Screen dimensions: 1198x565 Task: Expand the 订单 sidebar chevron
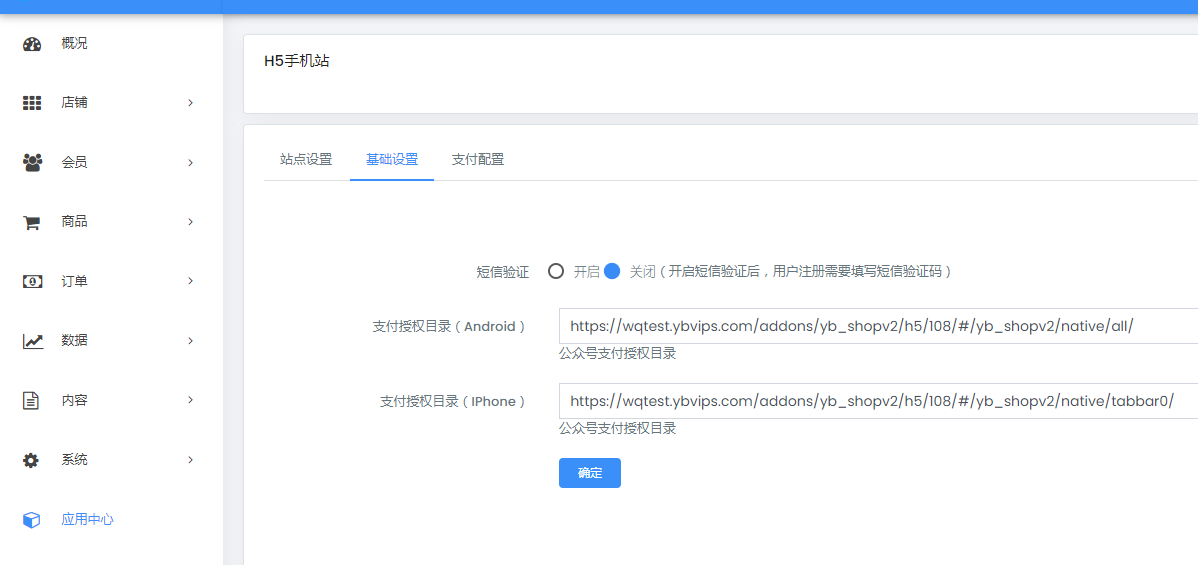coord(190,281)
